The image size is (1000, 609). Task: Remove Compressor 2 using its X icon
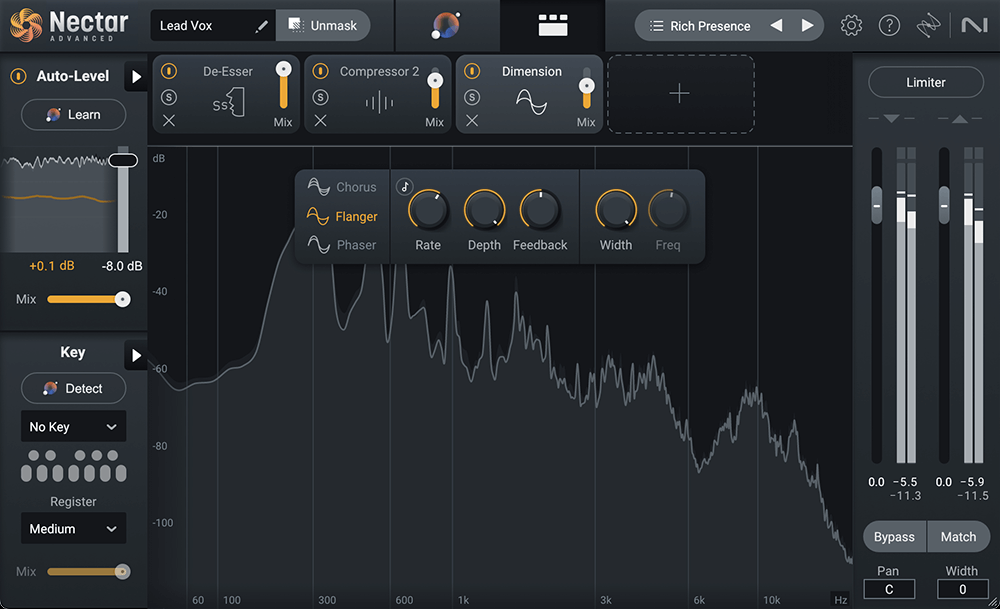319,121
